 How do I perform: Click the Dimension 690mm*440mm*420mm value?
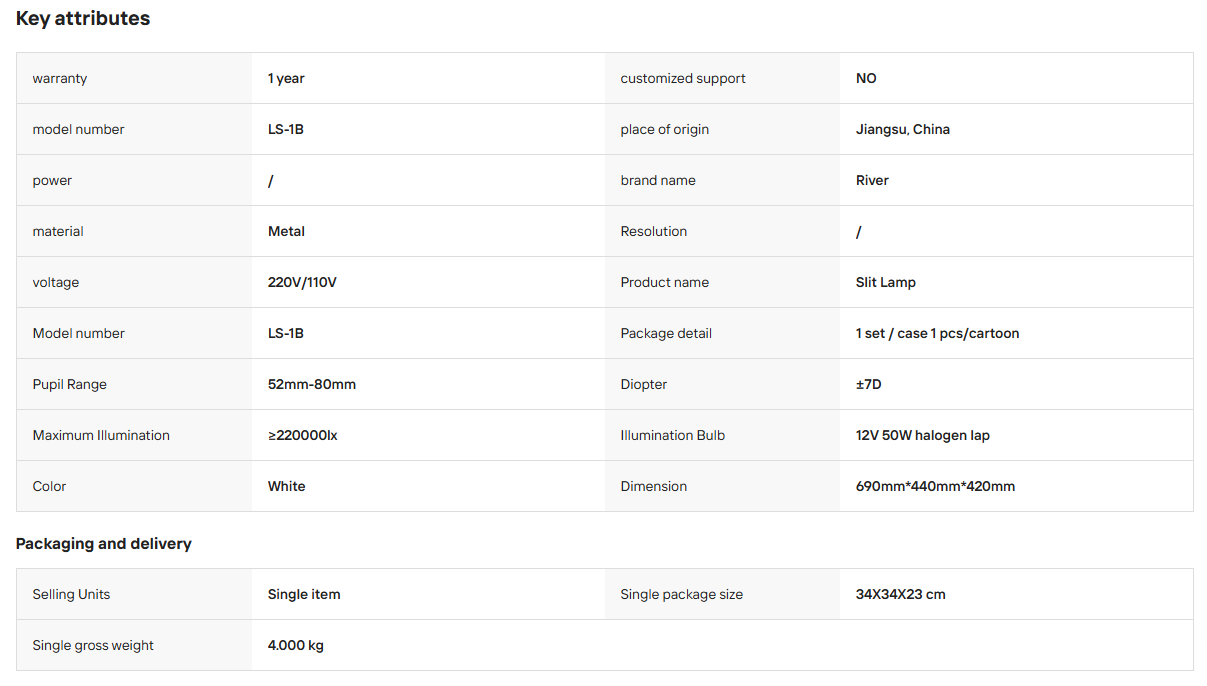[936, 486]
